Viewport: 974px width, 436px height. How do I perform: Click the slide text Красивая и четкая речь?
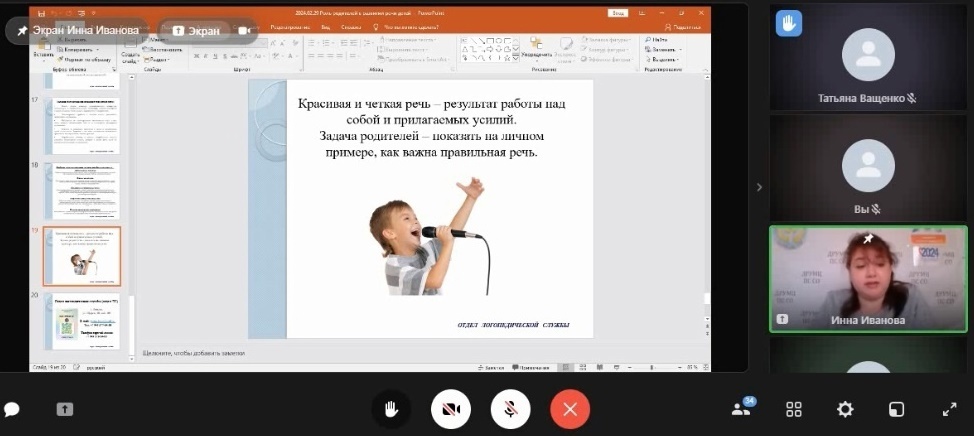(431, 127)
